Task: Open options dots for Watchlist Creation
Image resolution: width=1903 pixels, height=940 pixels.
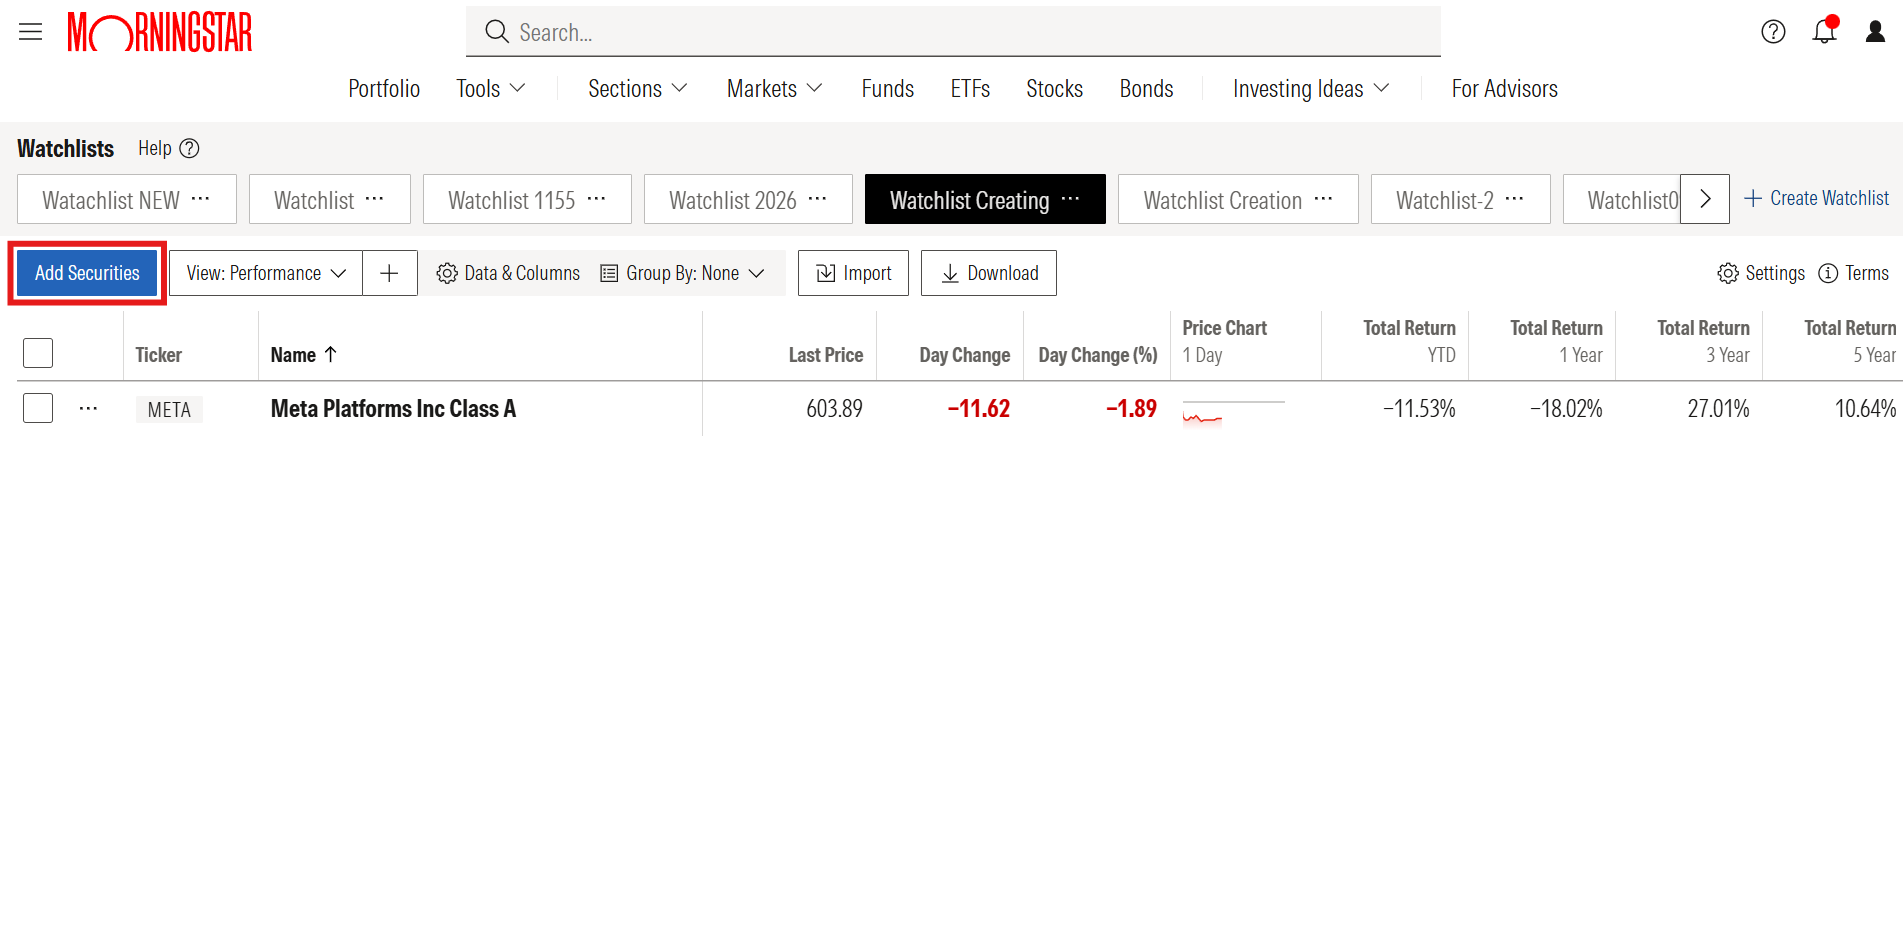Action: click(1324, 199)
